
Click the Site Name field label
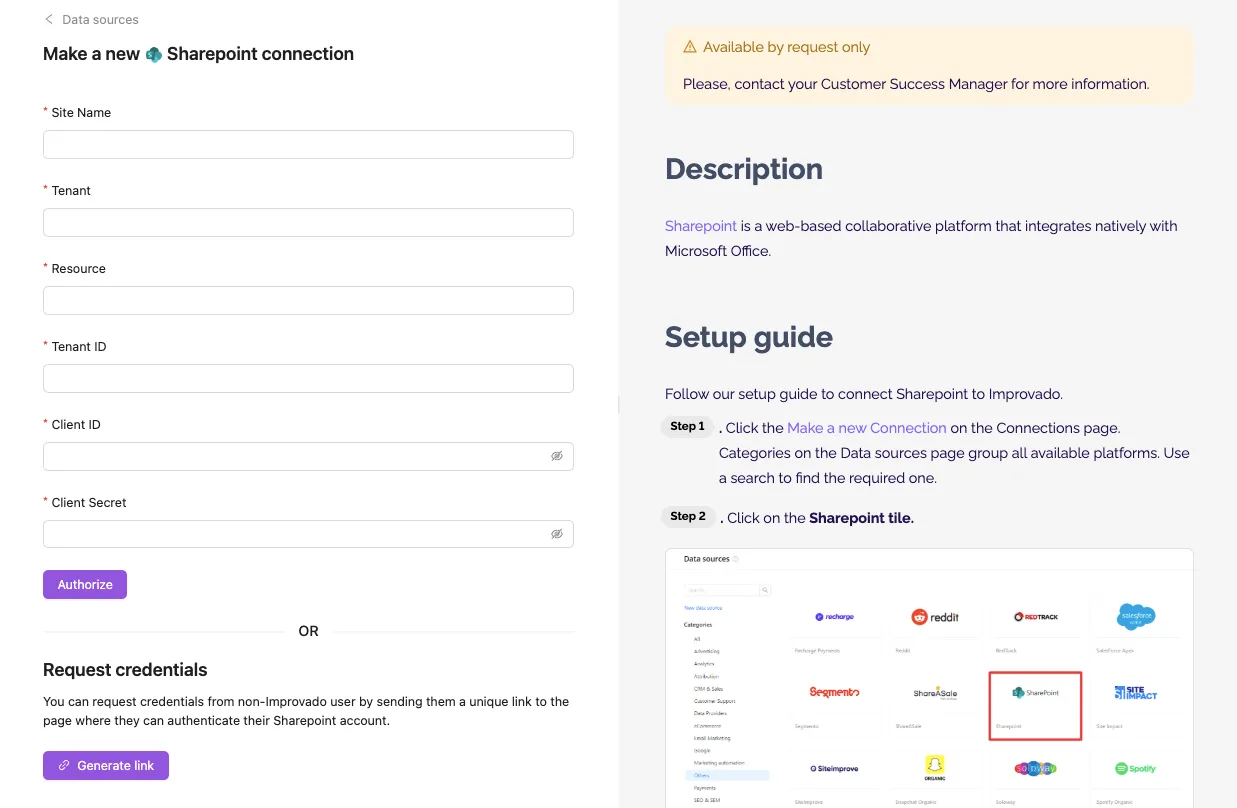81,112
